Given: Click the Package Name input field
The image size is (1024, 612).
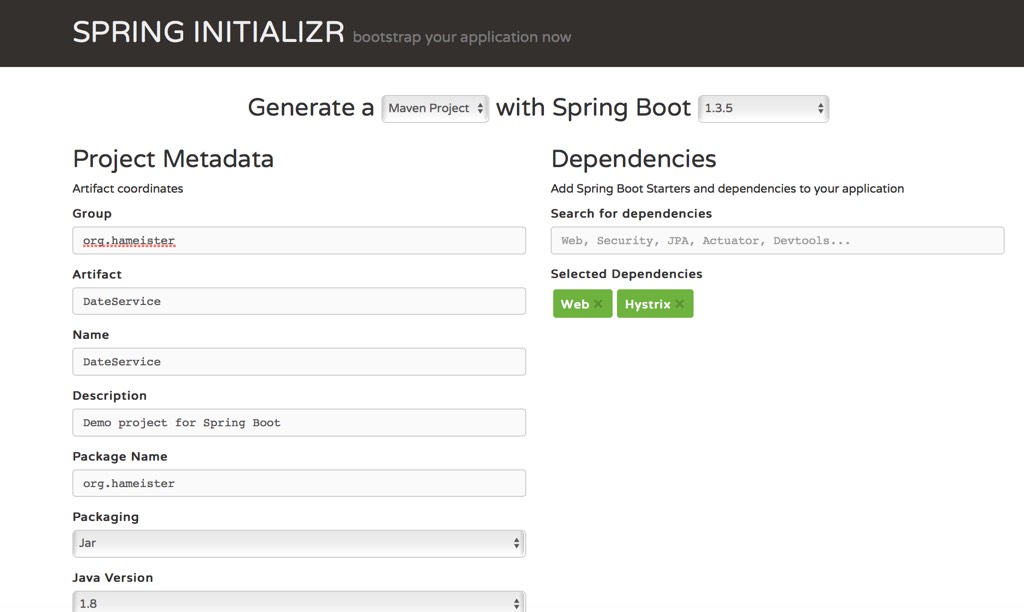Looking at the screenshot, I should pyautogui.click(x=299, y=483).
